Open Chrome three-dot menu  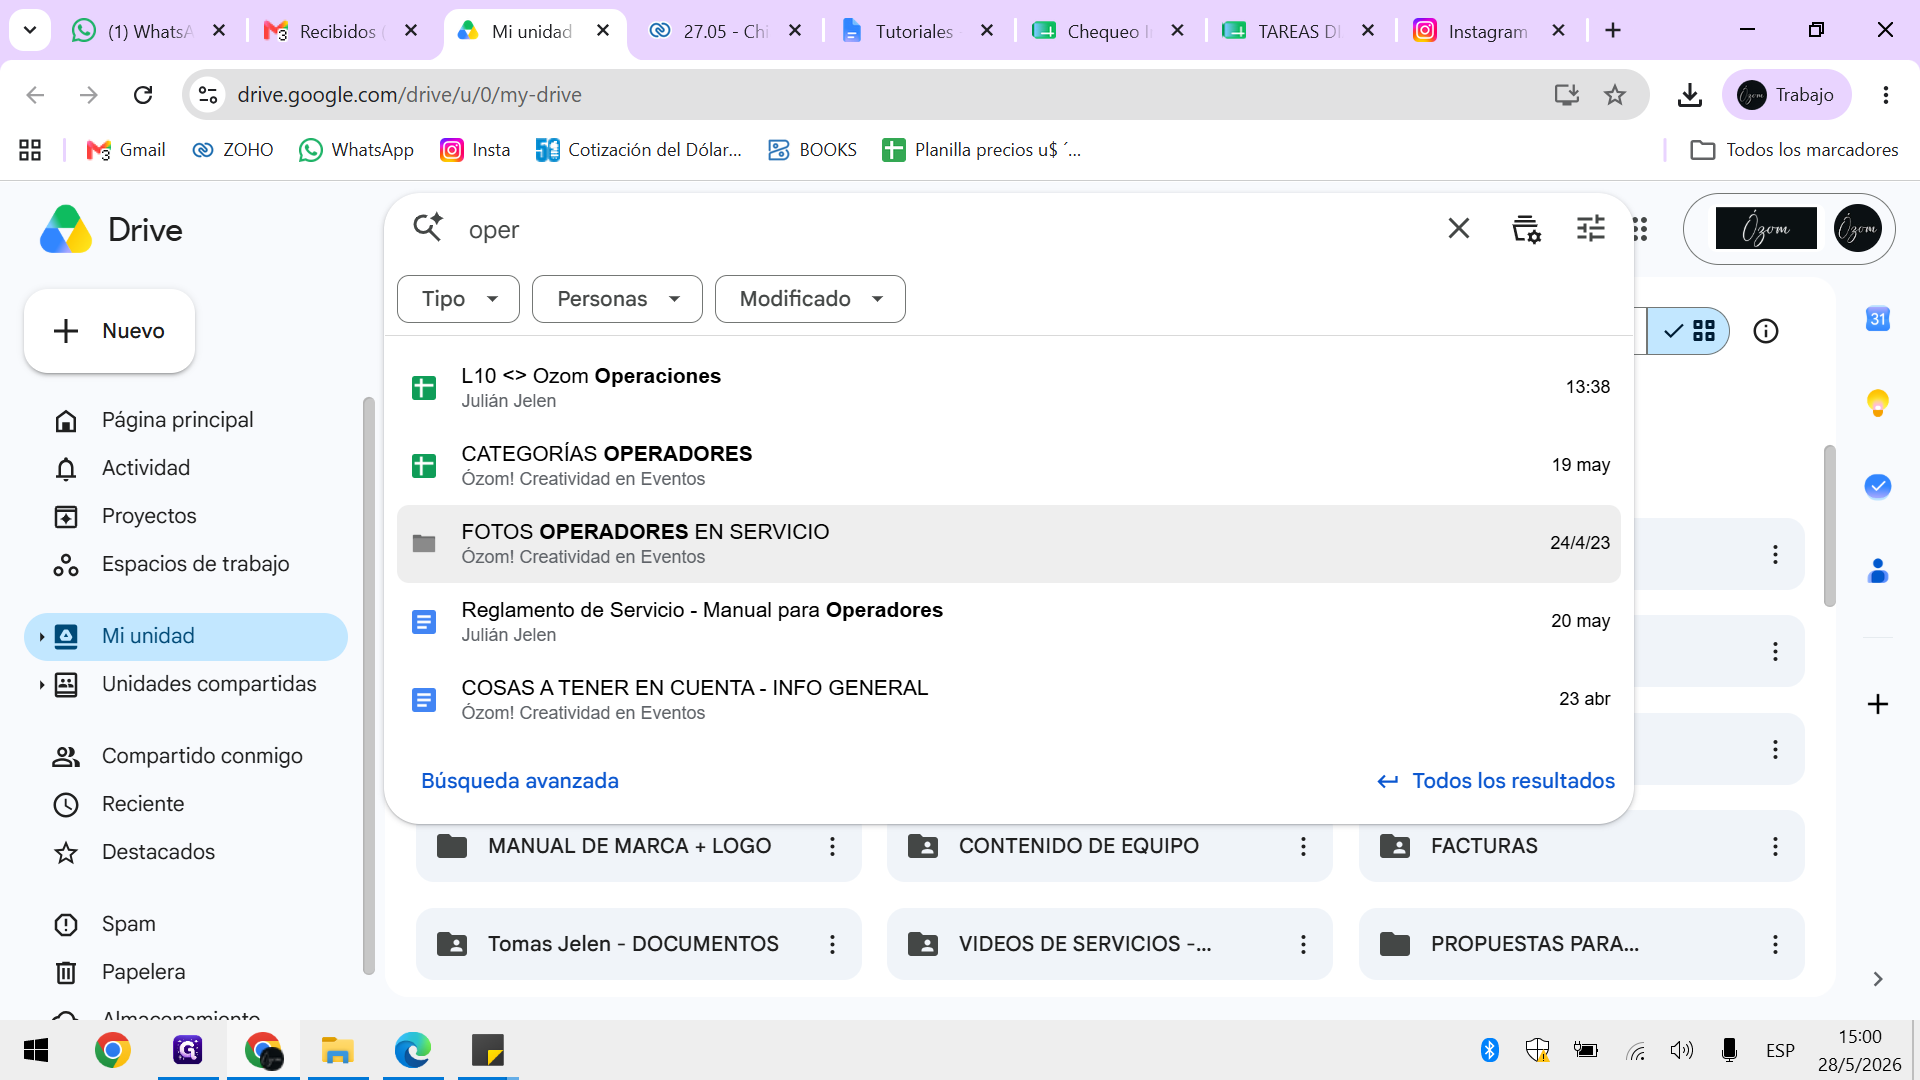[x=1886, y=95]
